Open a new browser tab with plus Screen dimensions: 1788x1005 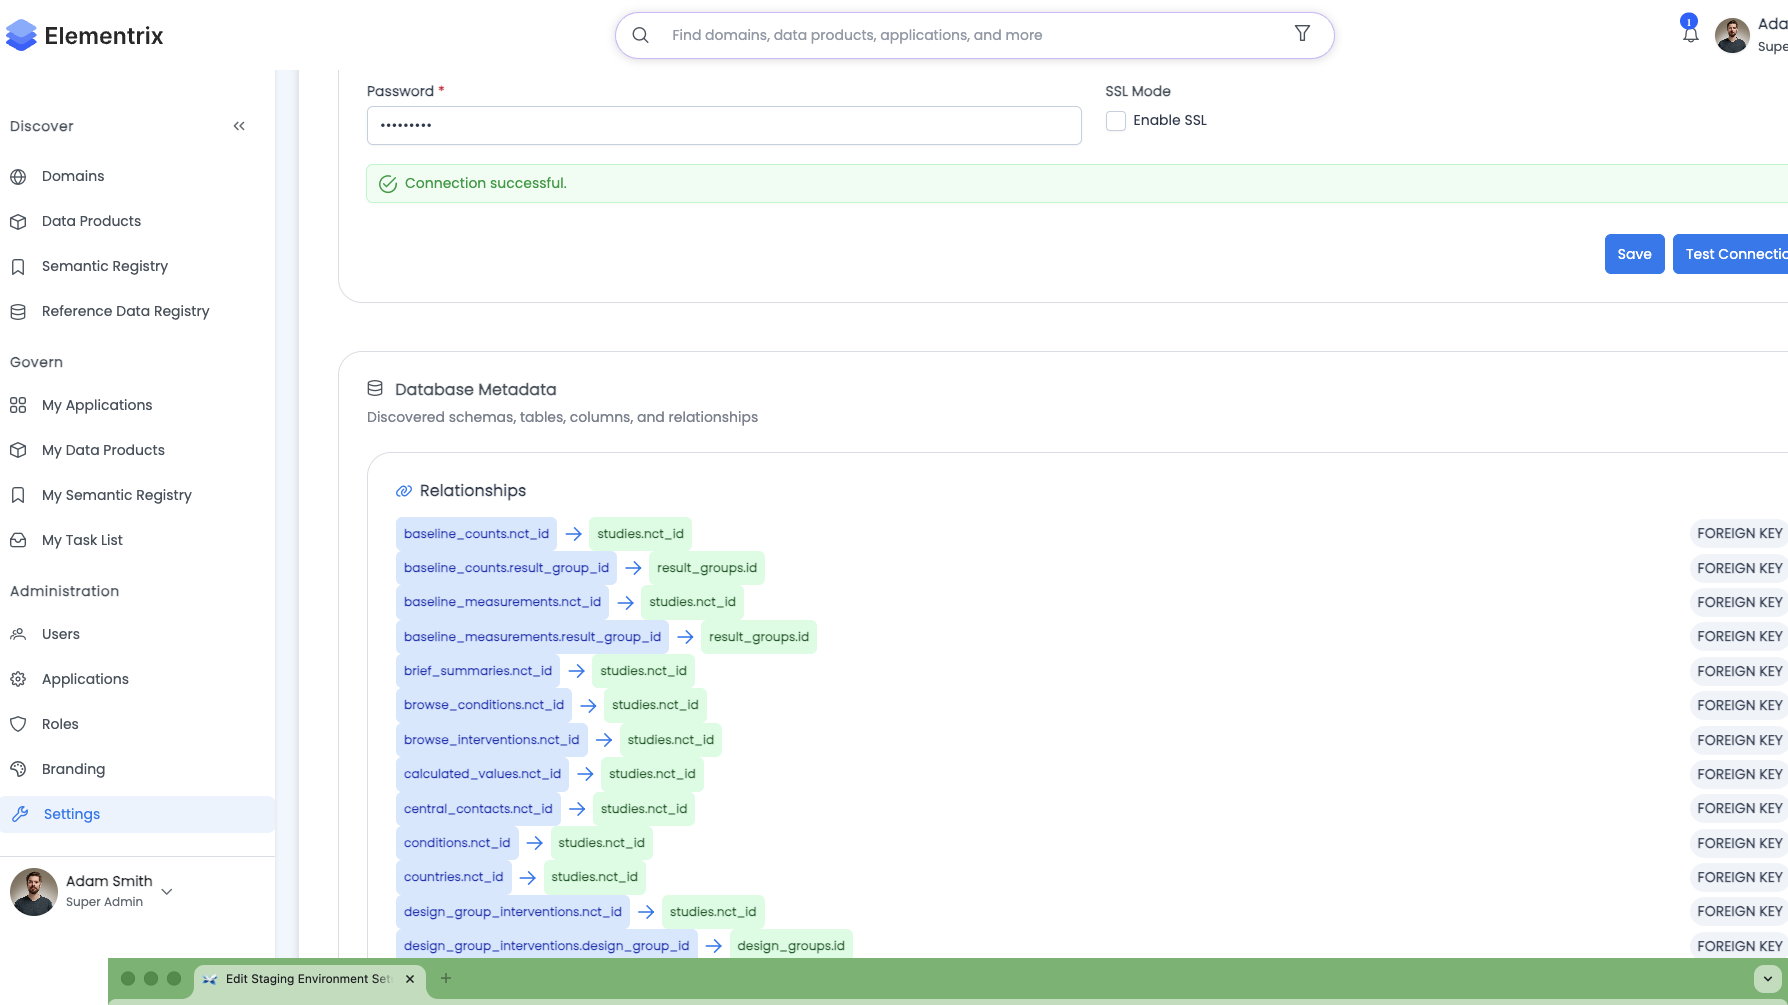tap(446, 978)
